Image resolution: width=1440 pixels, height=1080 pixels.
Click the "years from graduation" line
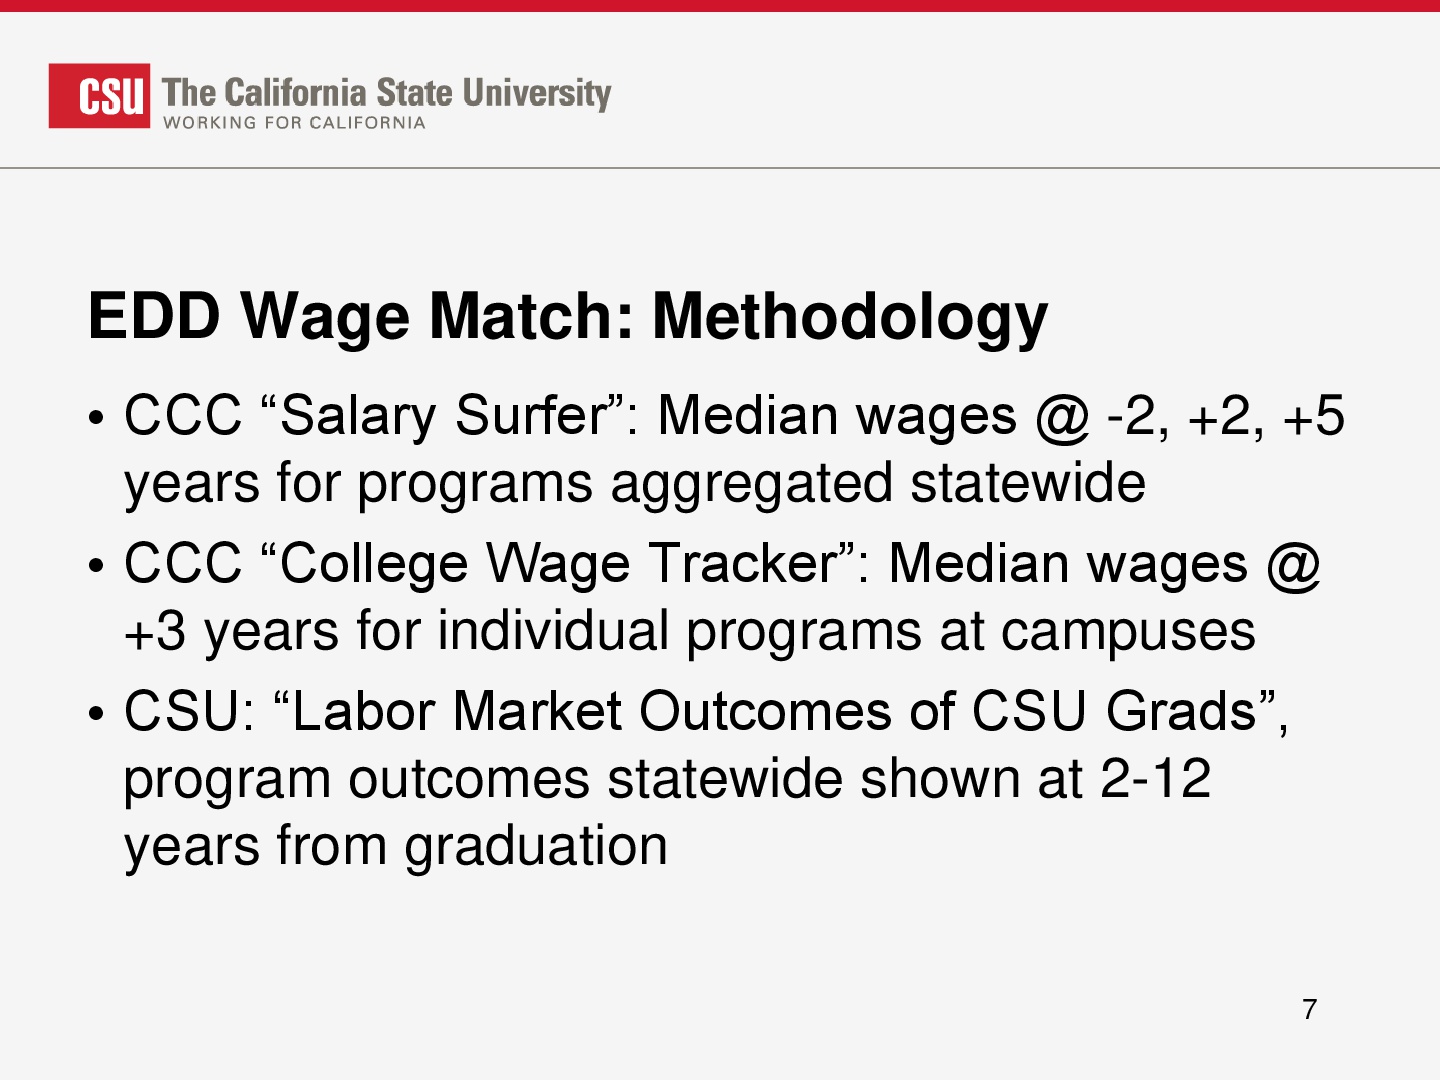tap(396, 847)
